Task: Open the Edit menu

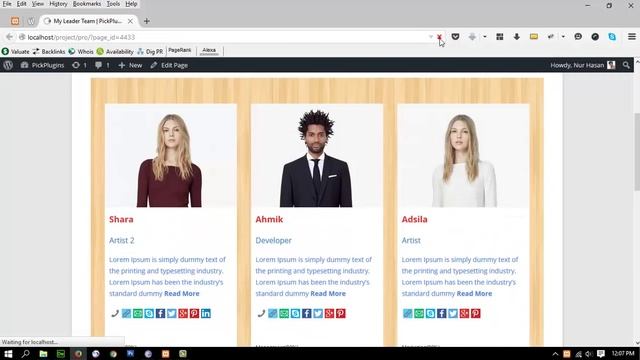Action: tap(21, 4)
